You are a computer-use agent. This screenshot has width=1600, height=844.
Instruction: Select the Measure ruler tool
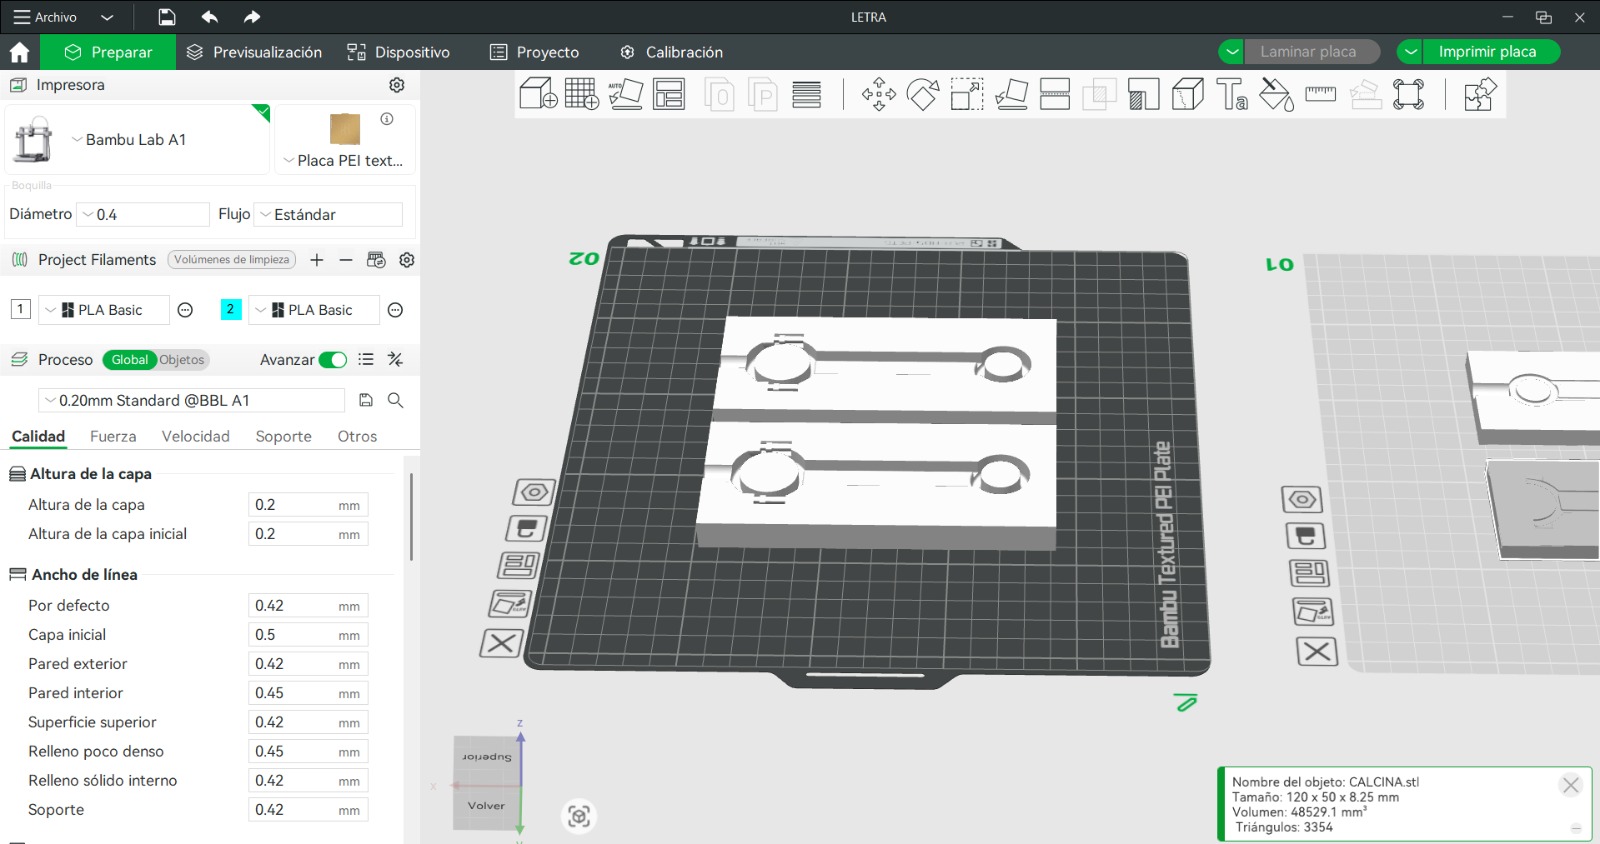coord(1320,94)
